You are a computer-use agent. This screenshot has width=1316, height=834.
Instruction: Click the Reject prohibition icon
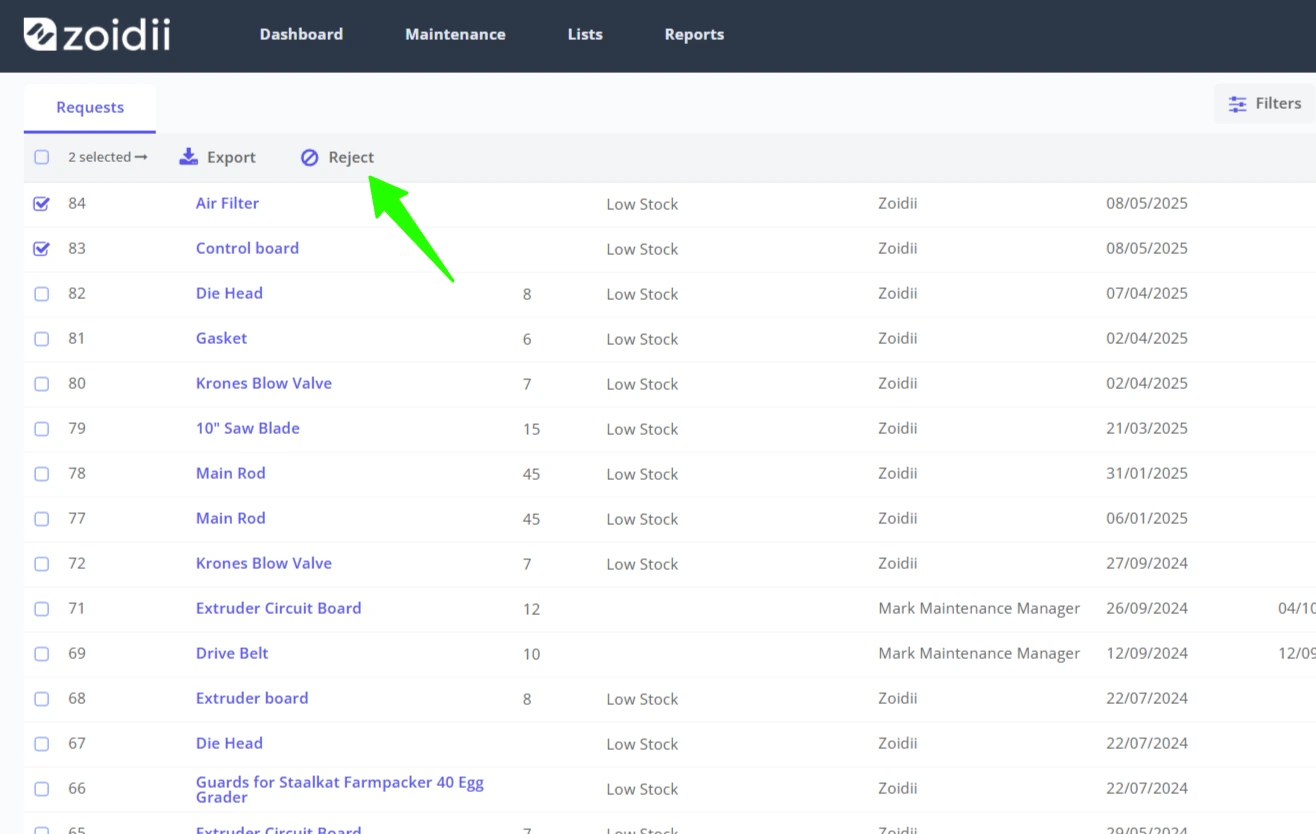tap(310, 157)
